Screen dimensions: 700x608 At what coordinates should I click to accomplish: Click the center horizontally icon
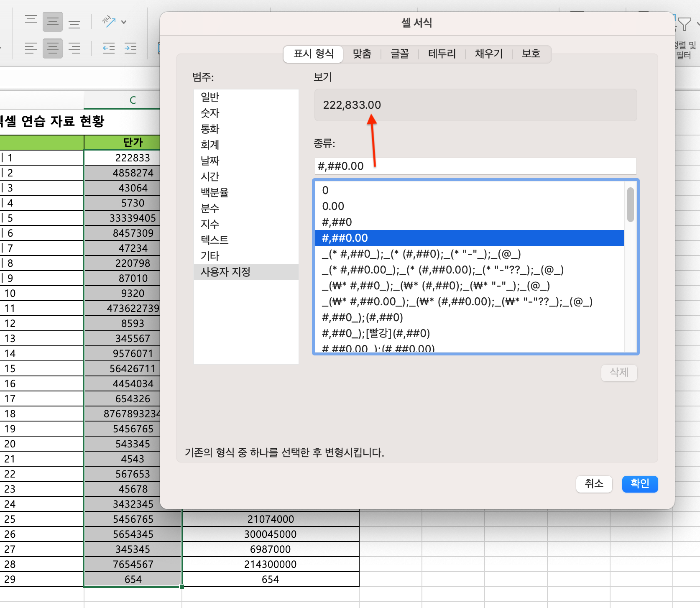point(53,48)
